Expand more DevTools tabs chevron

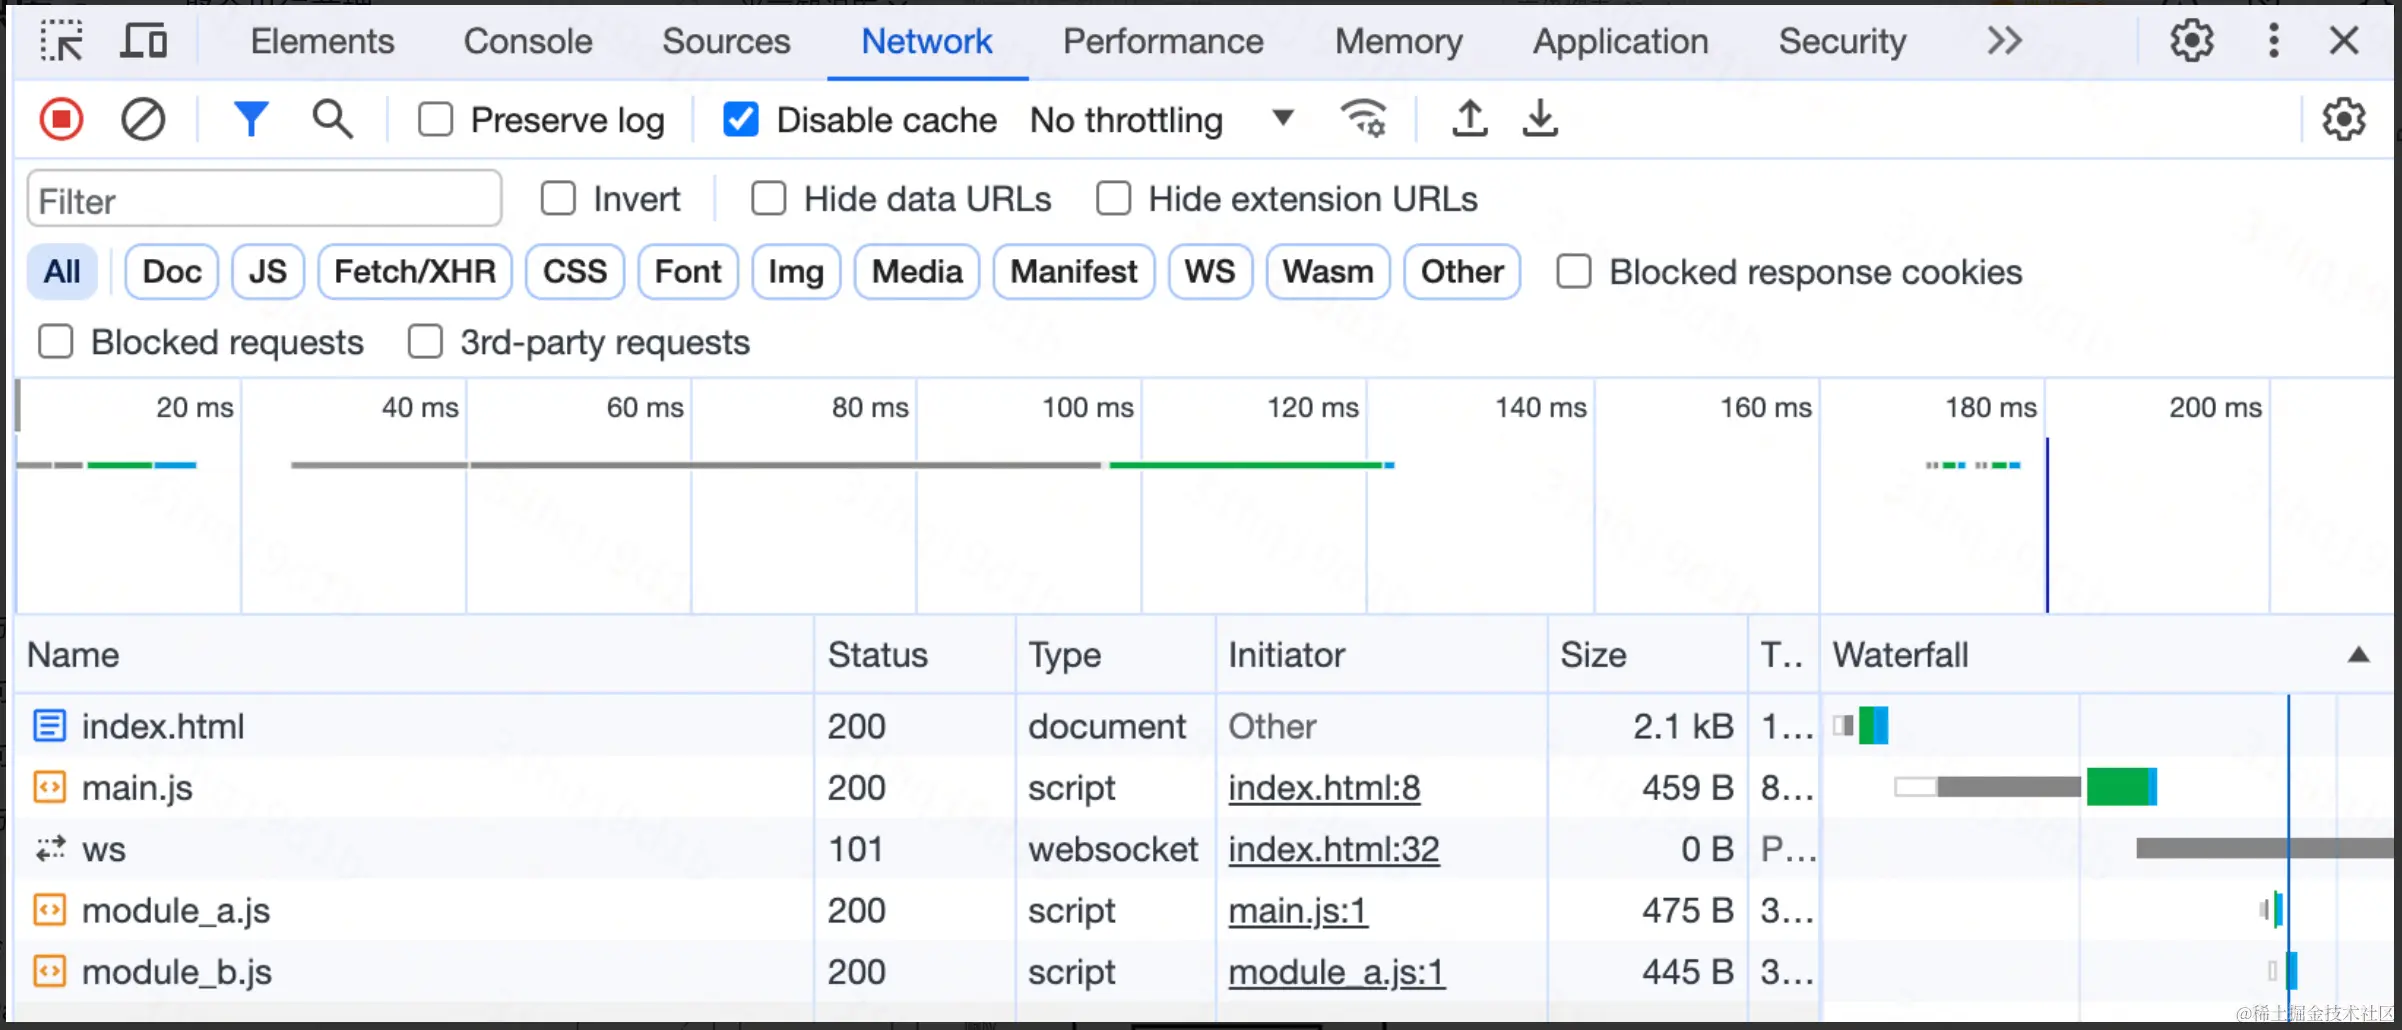point(2004,42)
